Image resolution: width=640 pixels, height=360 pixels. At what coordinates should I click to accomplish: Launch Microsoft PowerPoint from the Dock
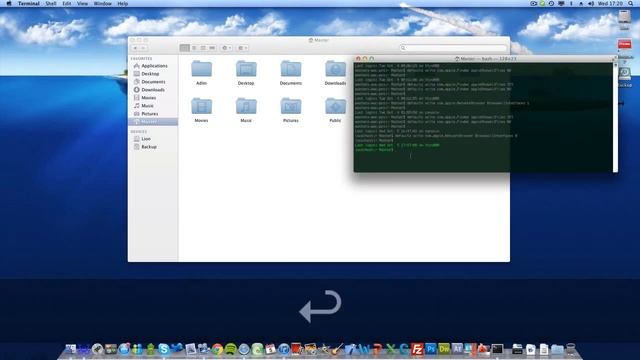tap(378, 349)
